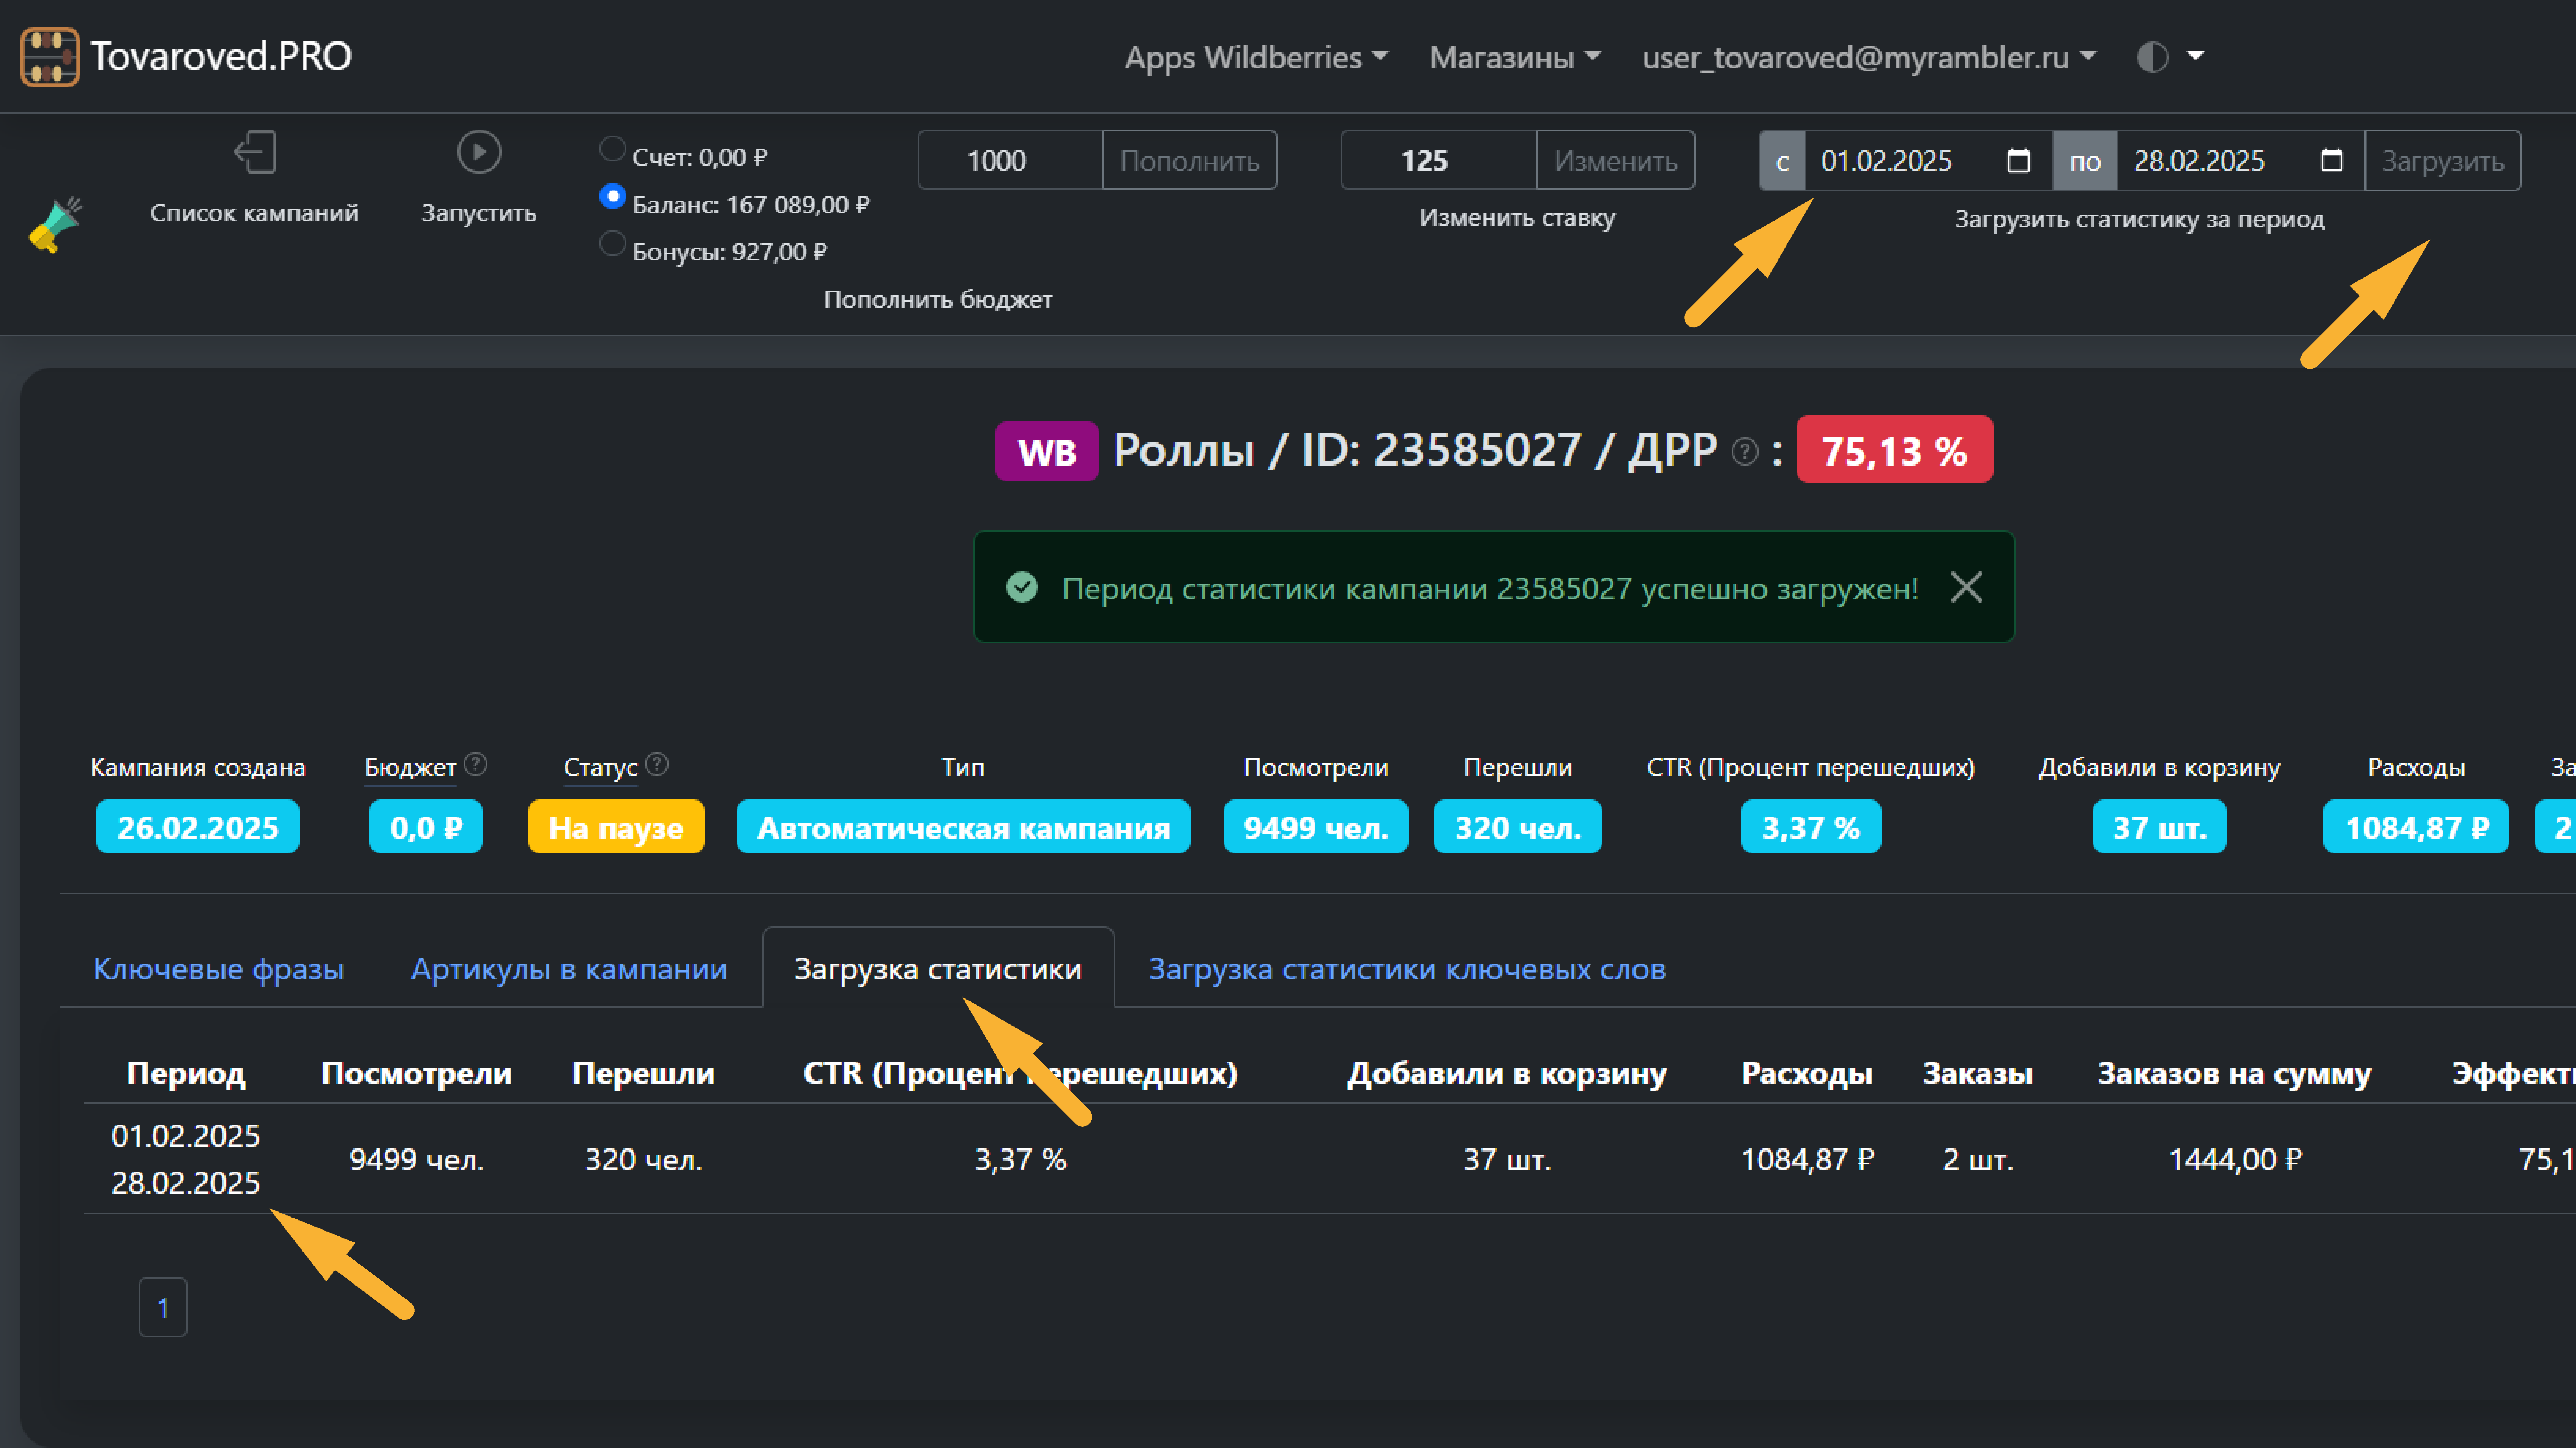
Task: Click question mark icon beside Бюджет
Action: tap(476, 765)
